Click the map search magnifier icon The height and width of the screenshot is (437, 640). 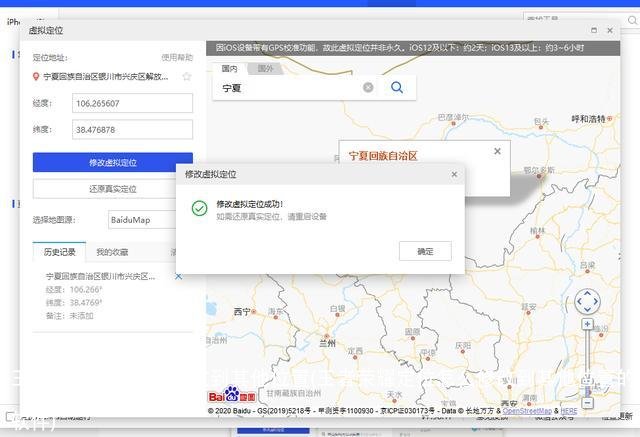(x=397, y=87)
